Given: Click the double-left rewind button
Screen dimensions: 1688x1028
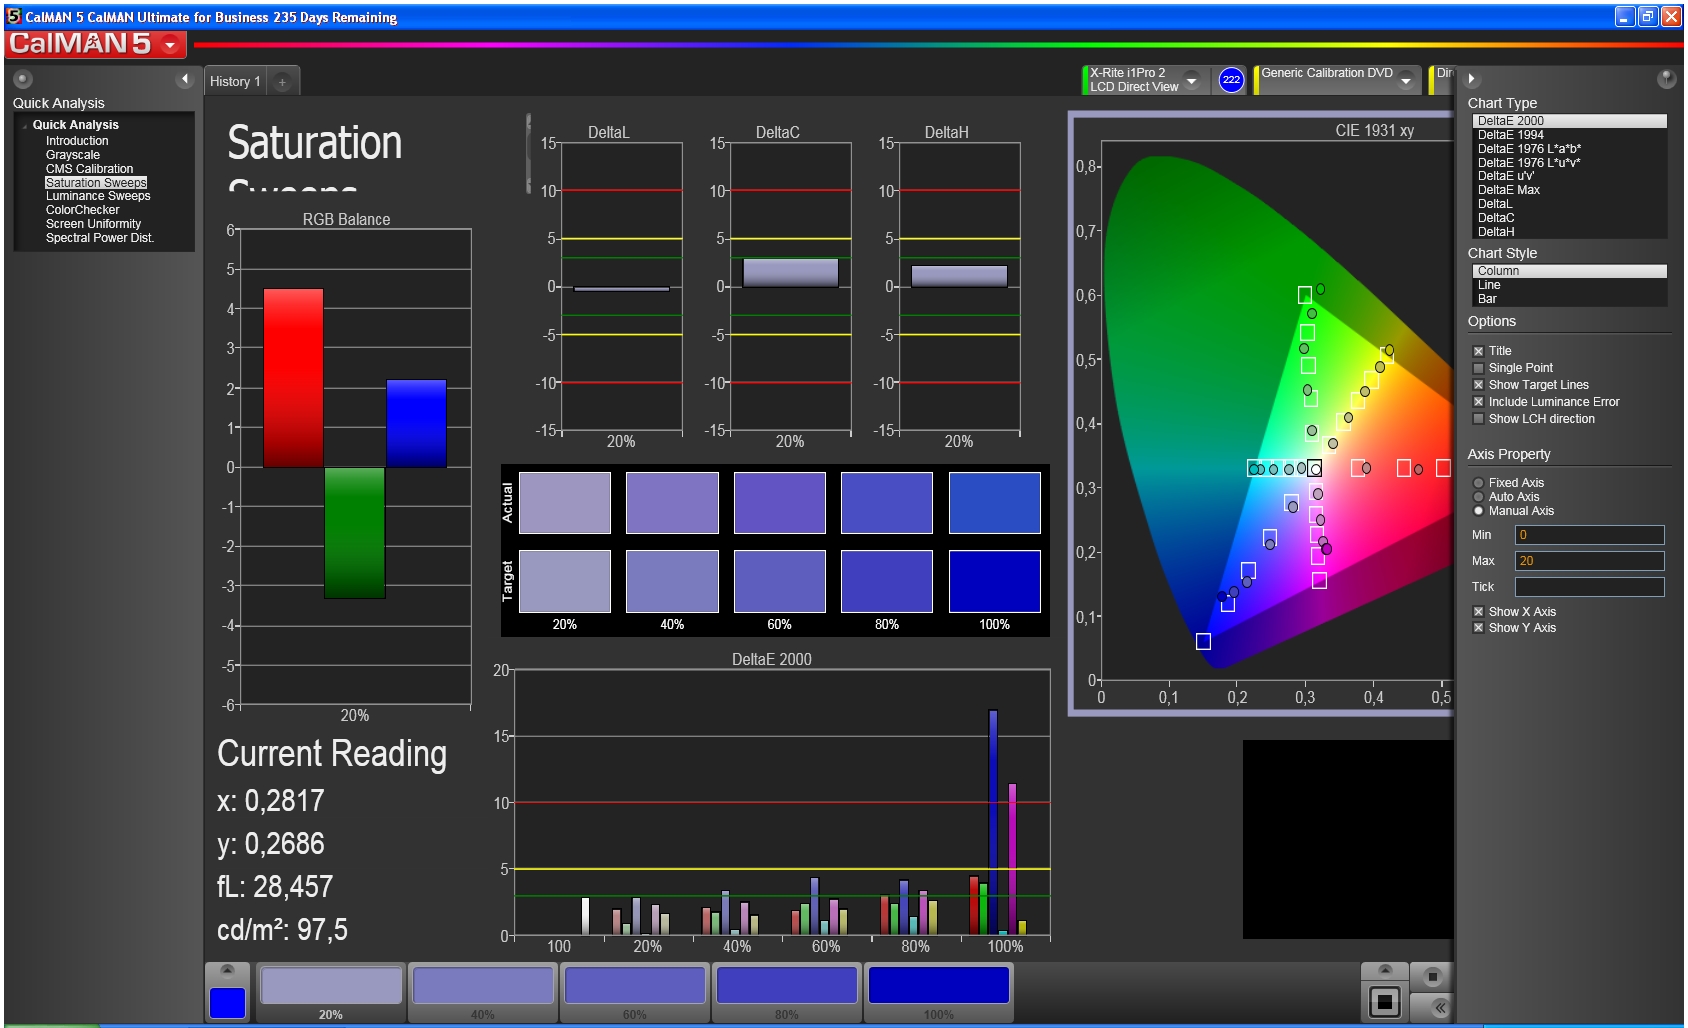Looking at the screenshot, I should 1439,1007.
